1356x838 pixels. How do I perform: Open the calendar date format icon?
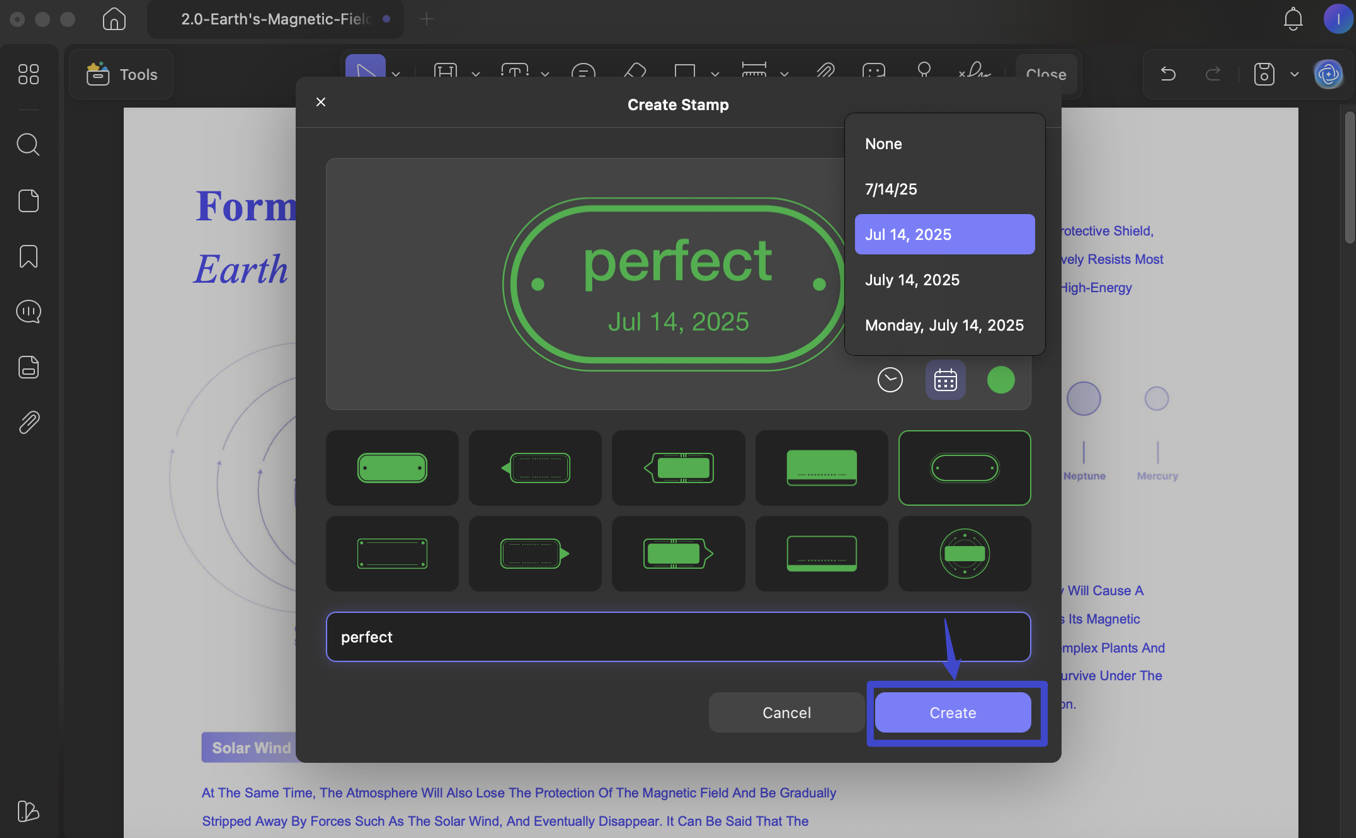(945, 380)
